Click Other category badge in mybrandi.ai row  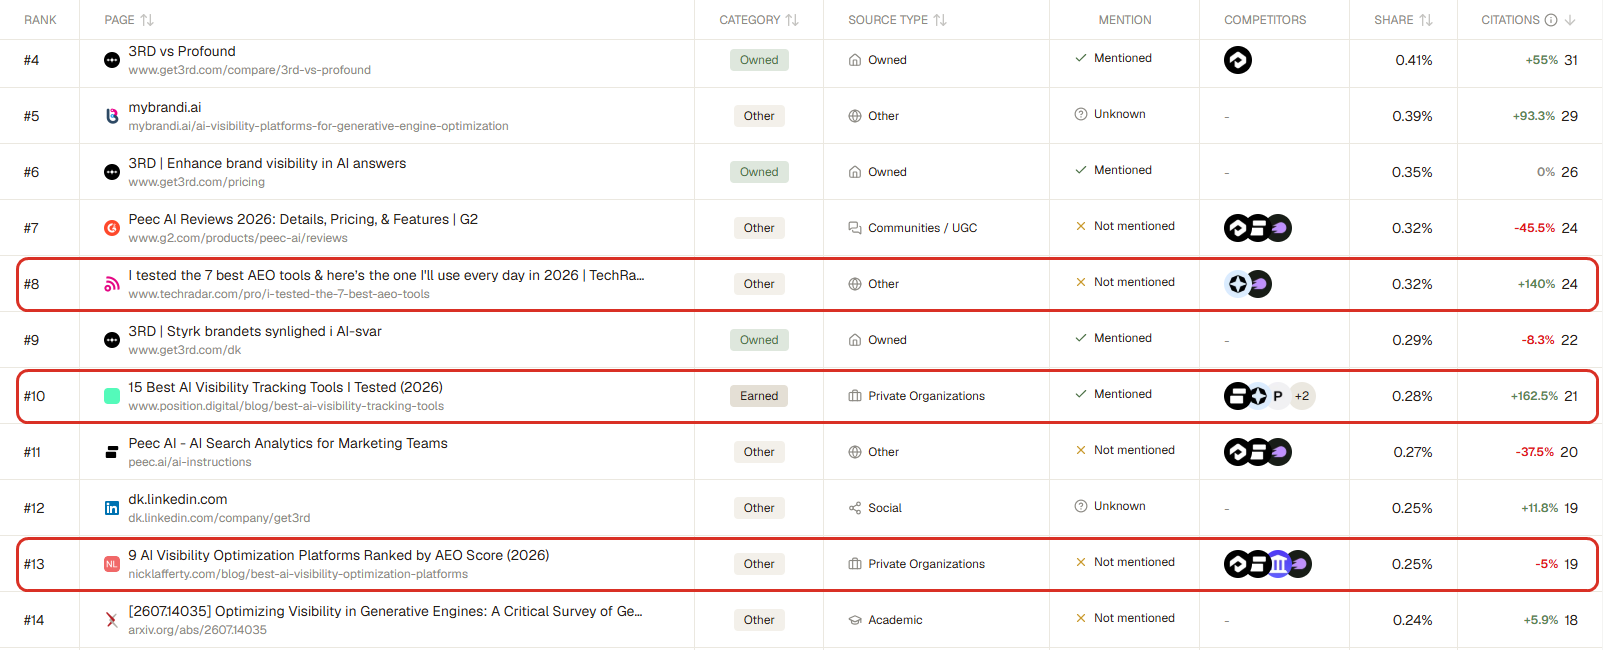point(759,116)
